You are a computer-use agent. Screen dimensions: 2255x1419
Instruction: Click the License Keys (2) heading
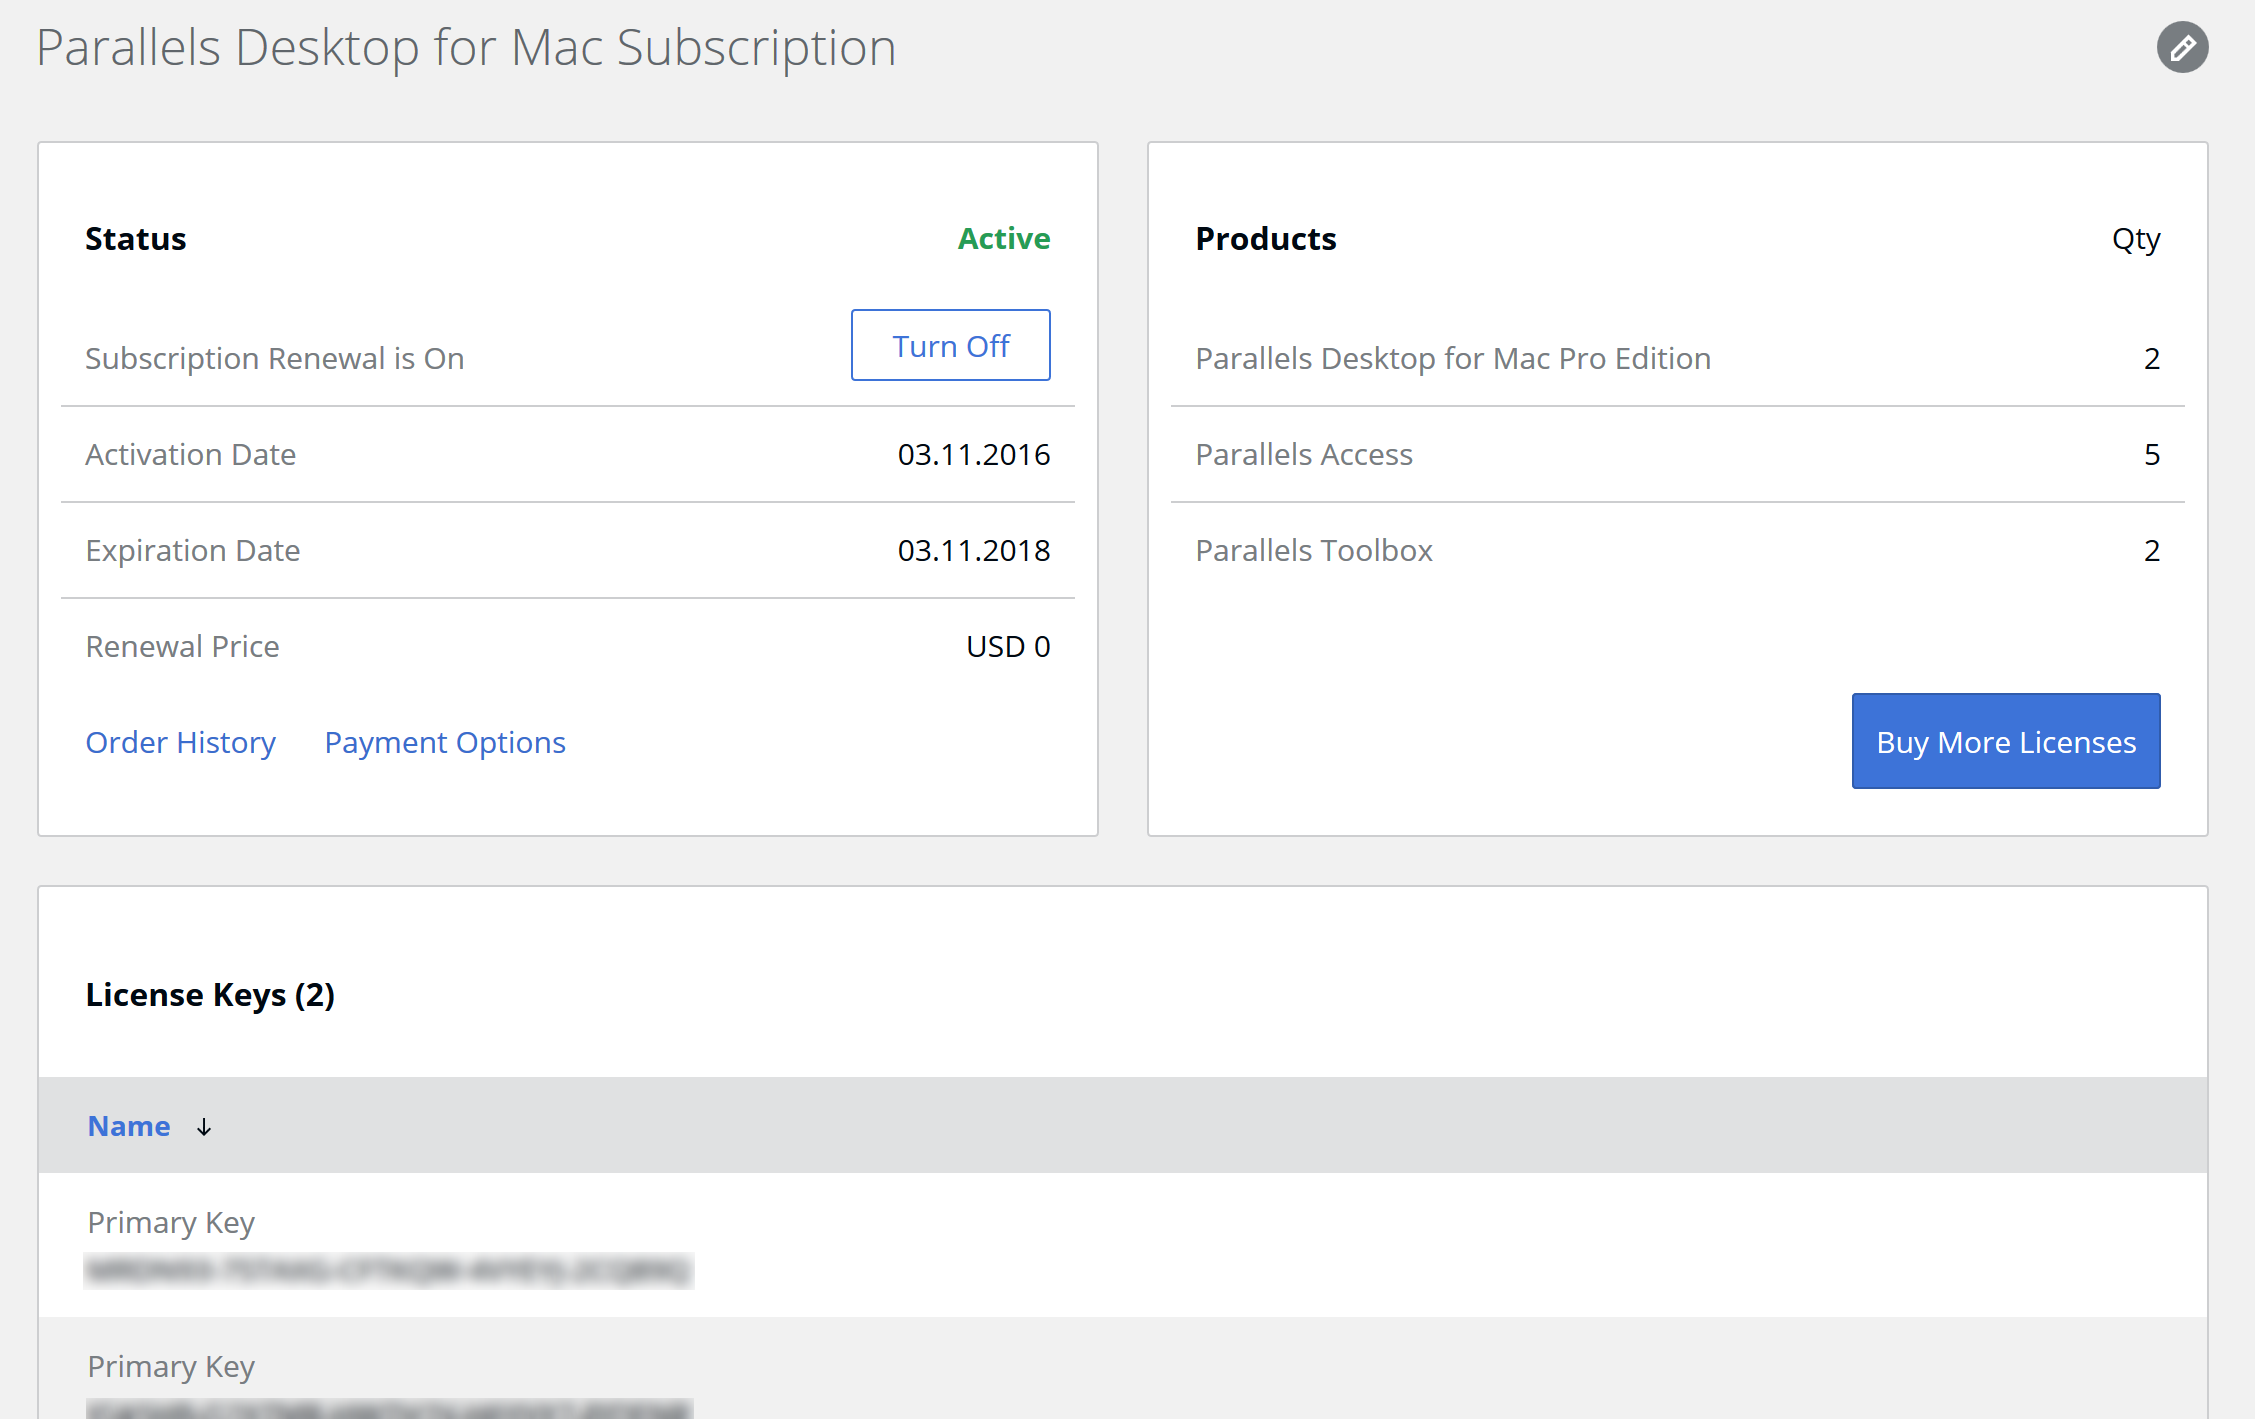210,994
